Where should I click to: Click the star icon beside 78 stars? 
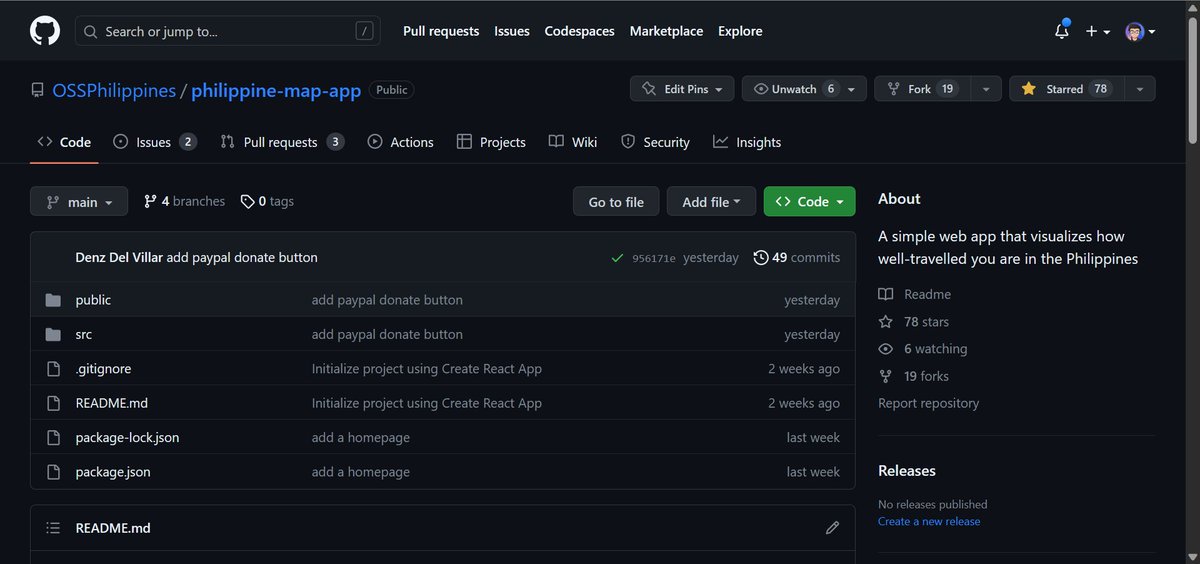coord(885,322)
